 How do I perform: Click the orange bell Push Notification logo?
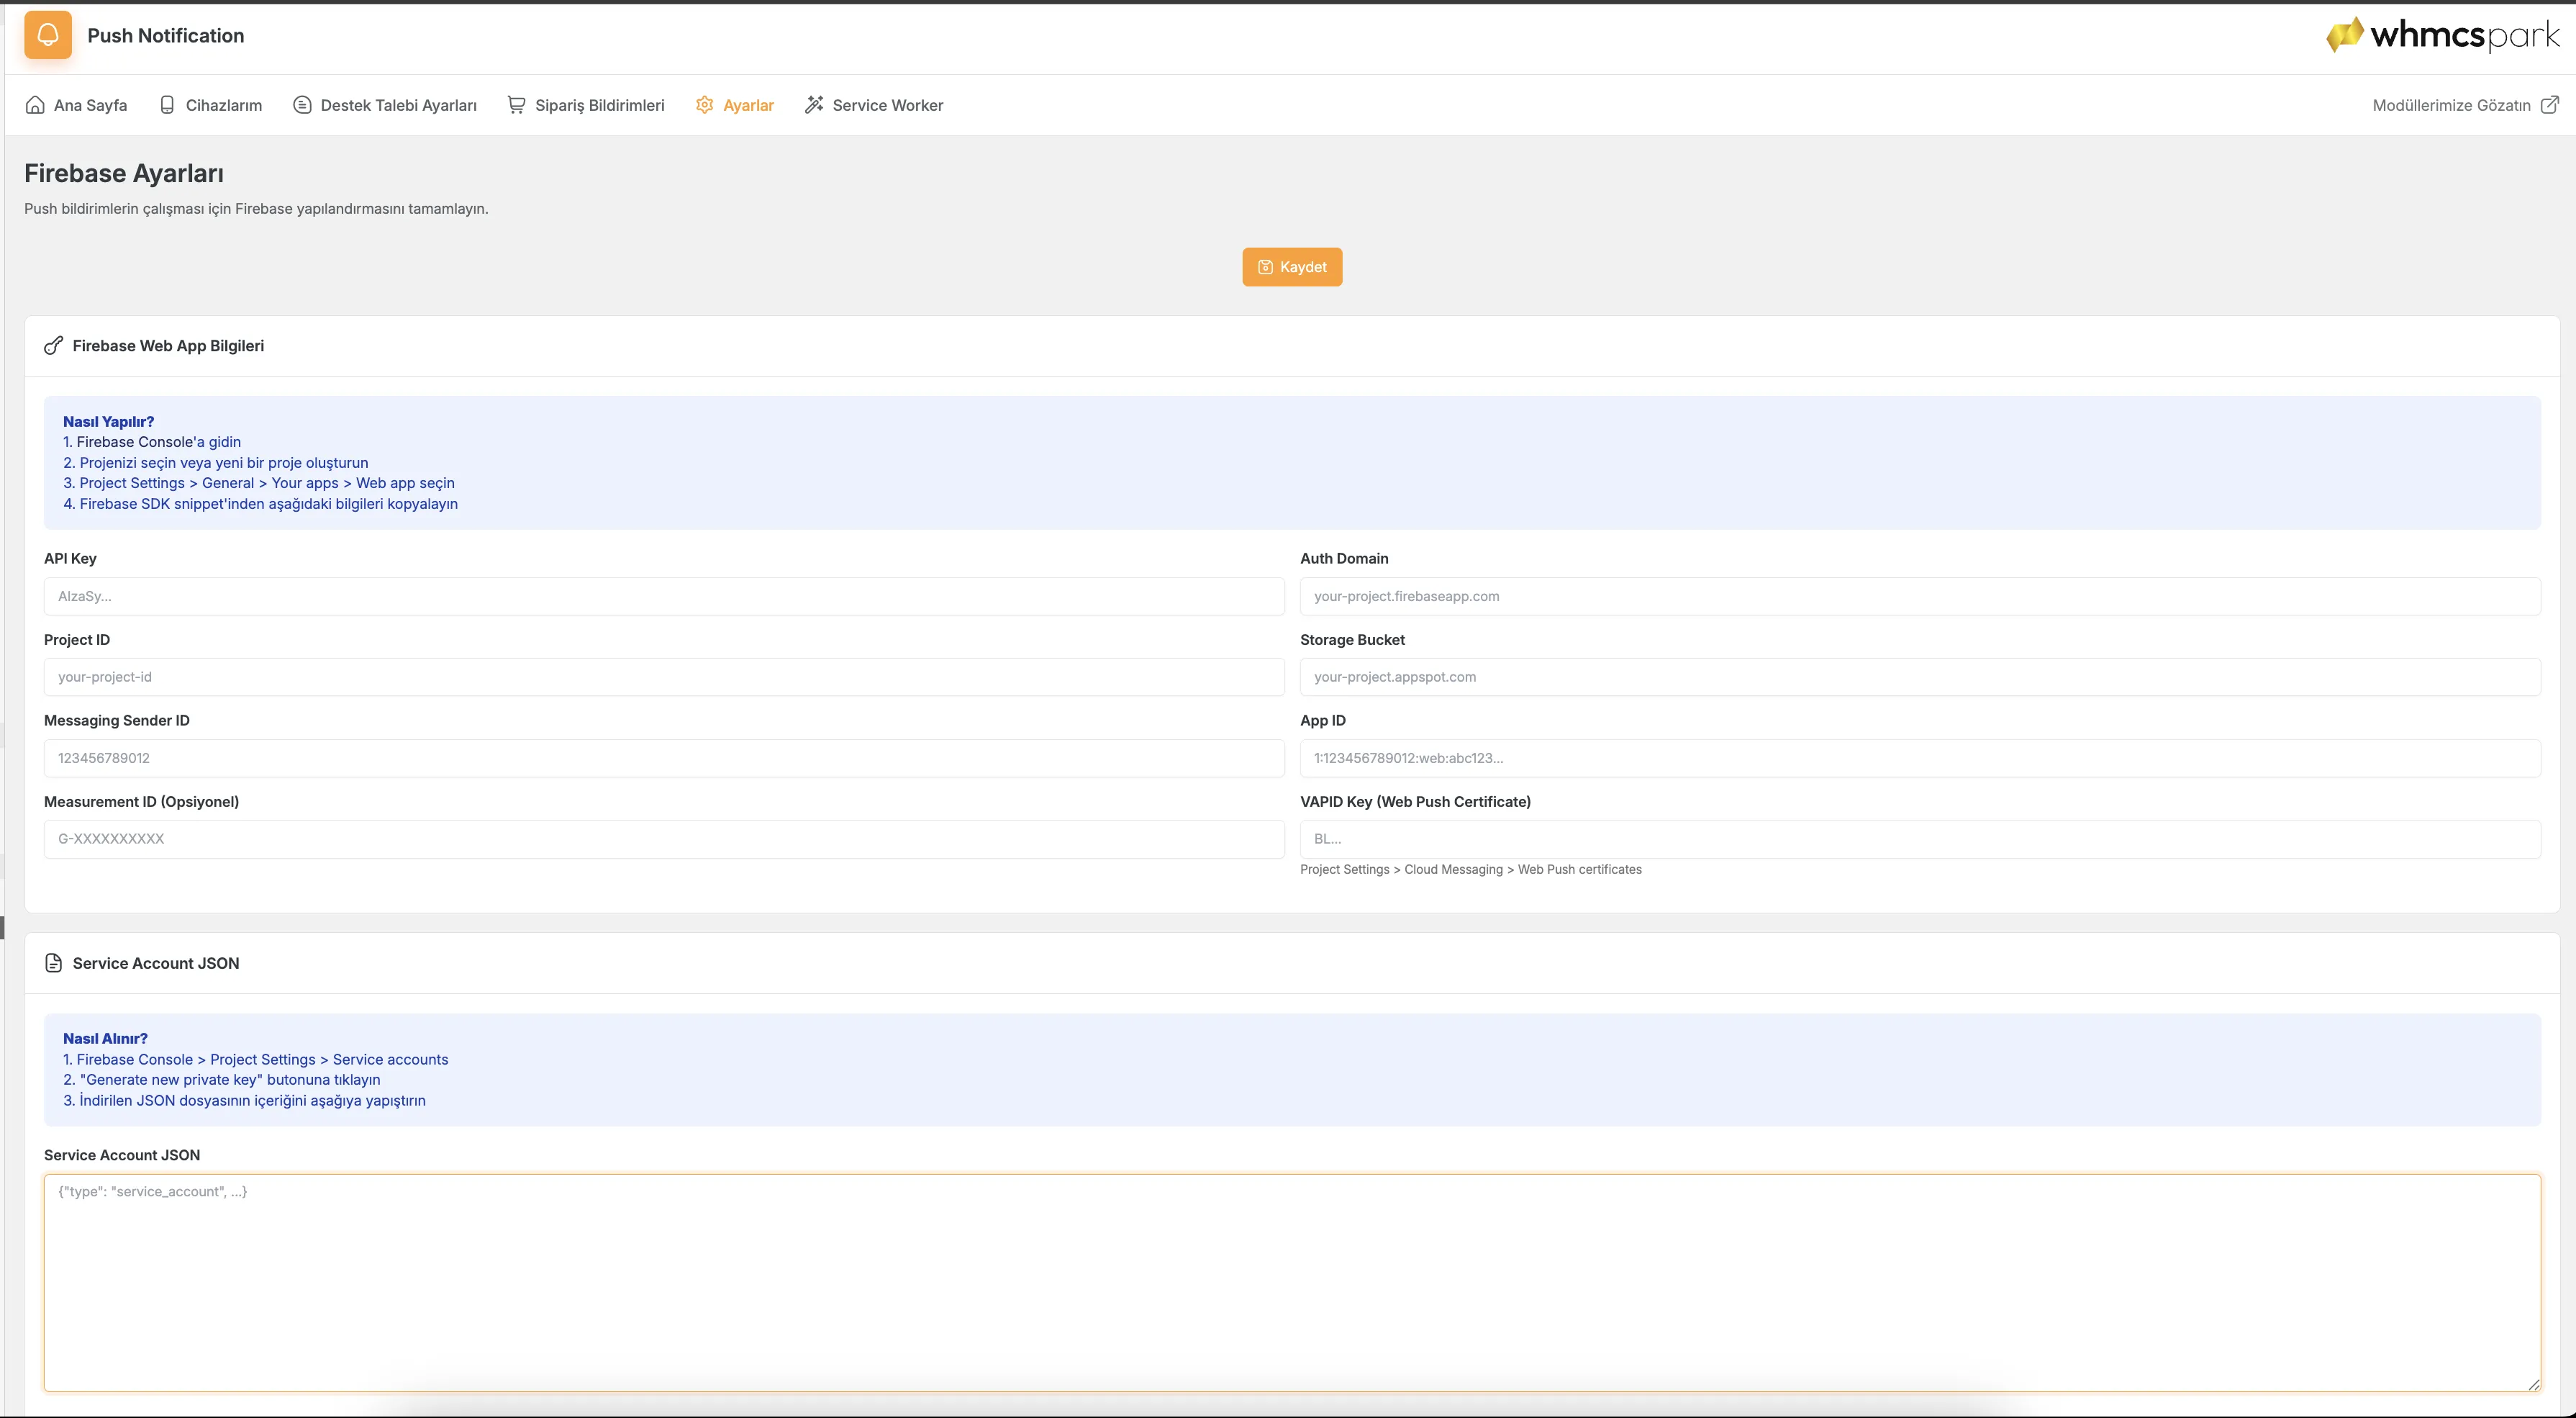click(48, 35)
